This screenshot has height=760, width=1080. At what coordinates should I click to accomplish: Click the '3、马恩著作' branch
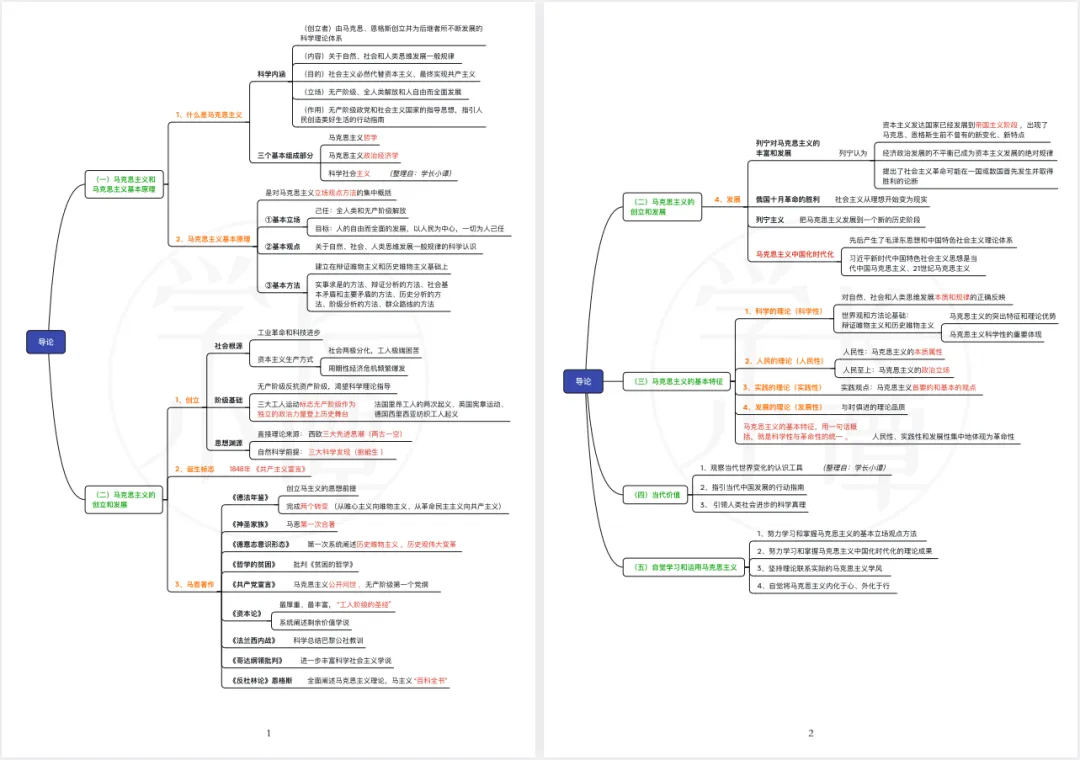[x=194, y=584]
